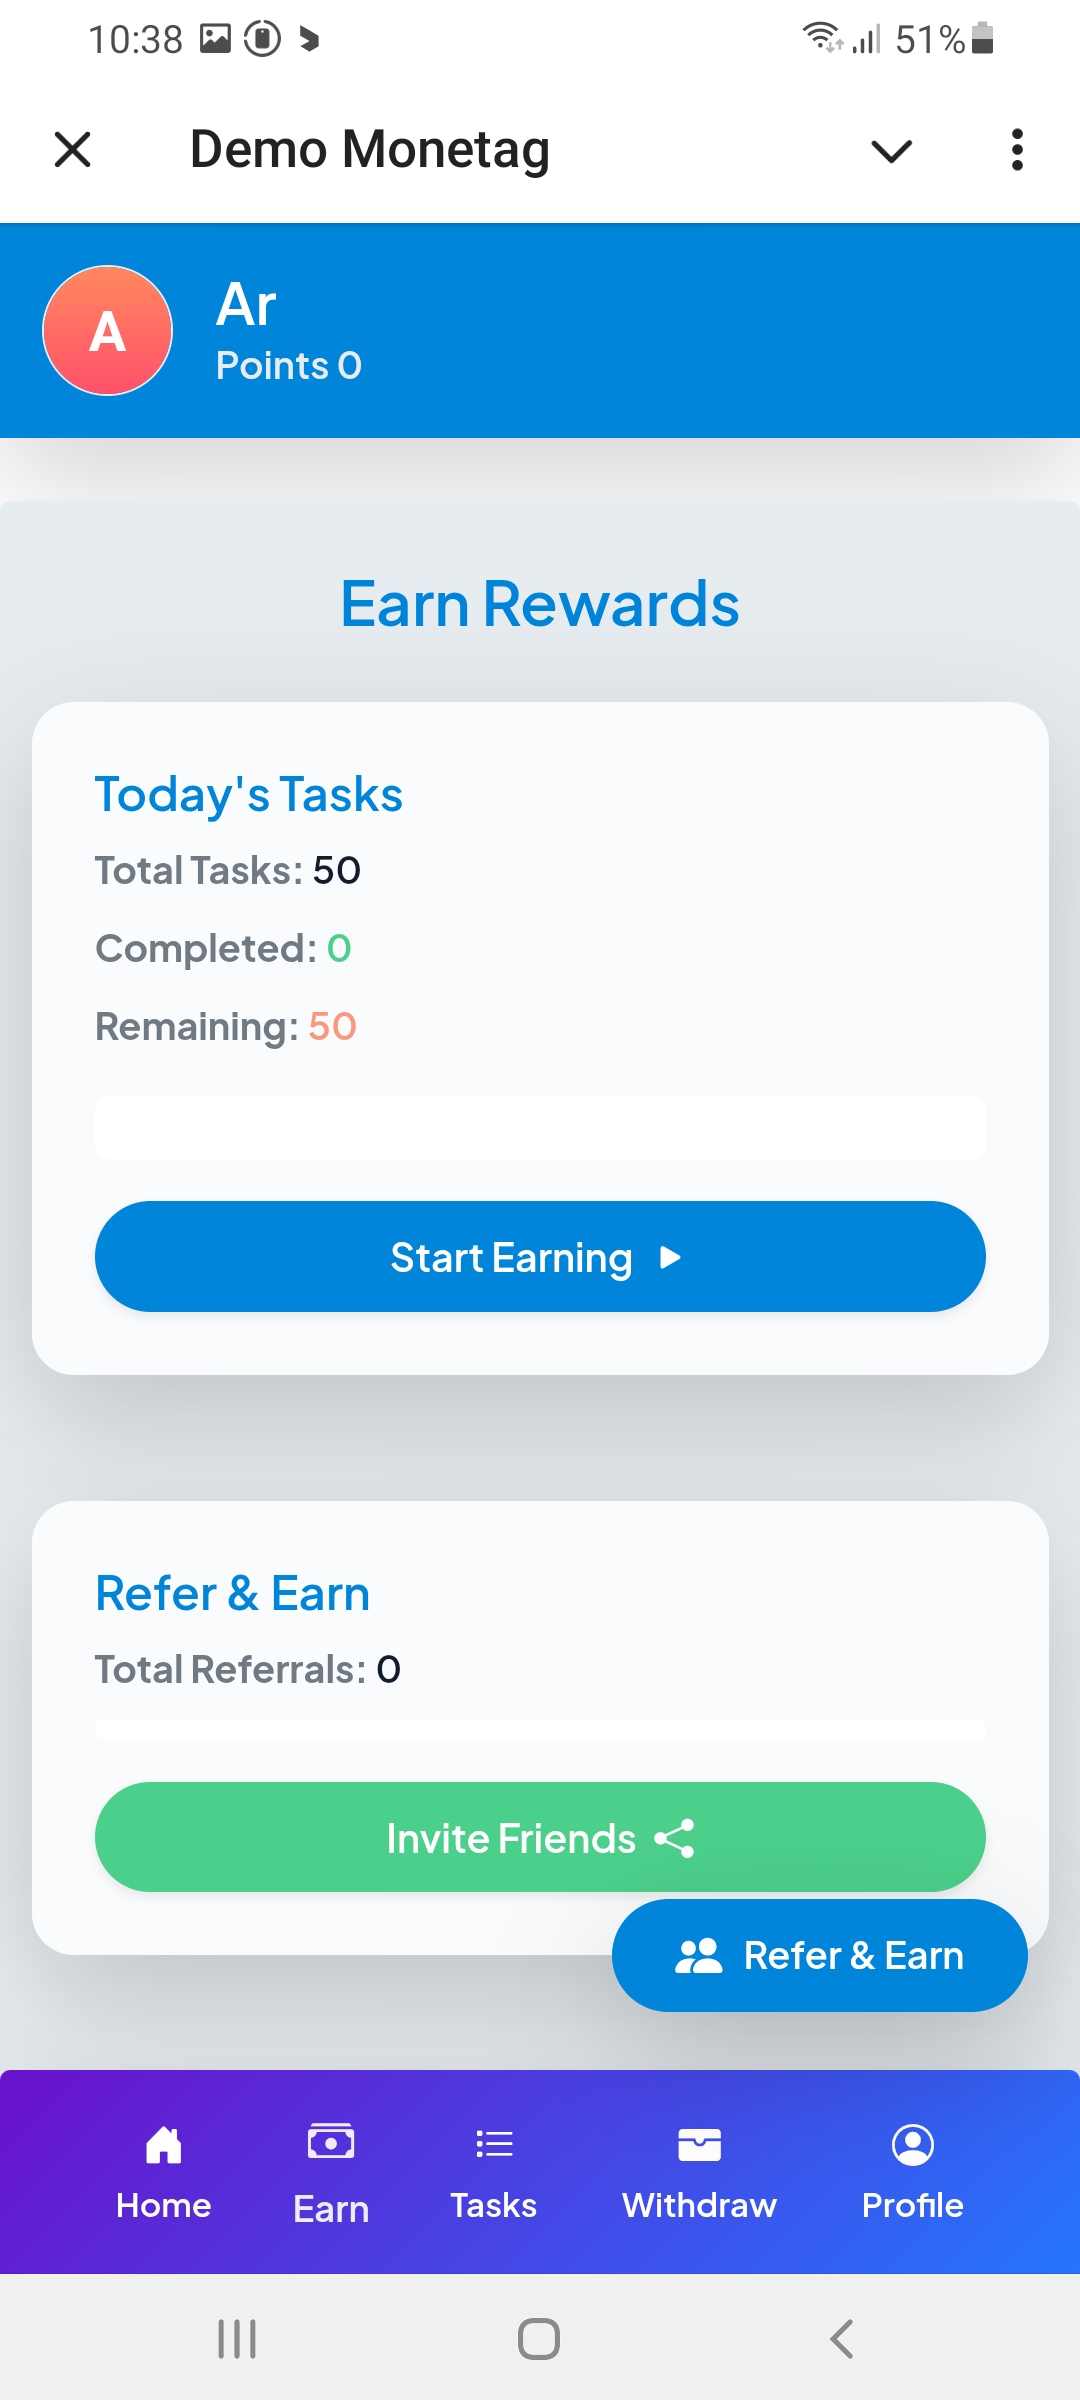
Task: Tap the Home icon in bottom navigation
Action: pyautogui.click(x=163, y=2145)
